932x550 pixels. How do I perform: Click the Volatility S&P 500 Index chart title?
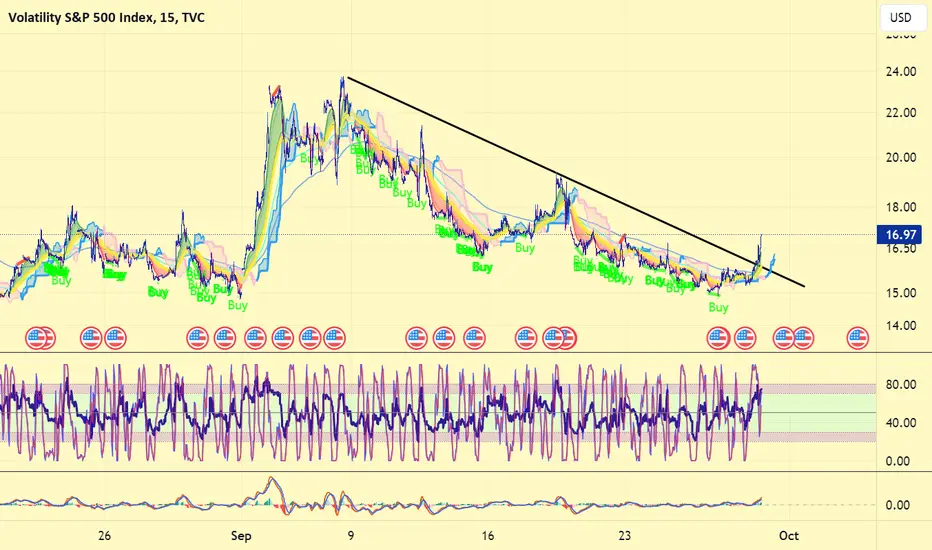106,18
